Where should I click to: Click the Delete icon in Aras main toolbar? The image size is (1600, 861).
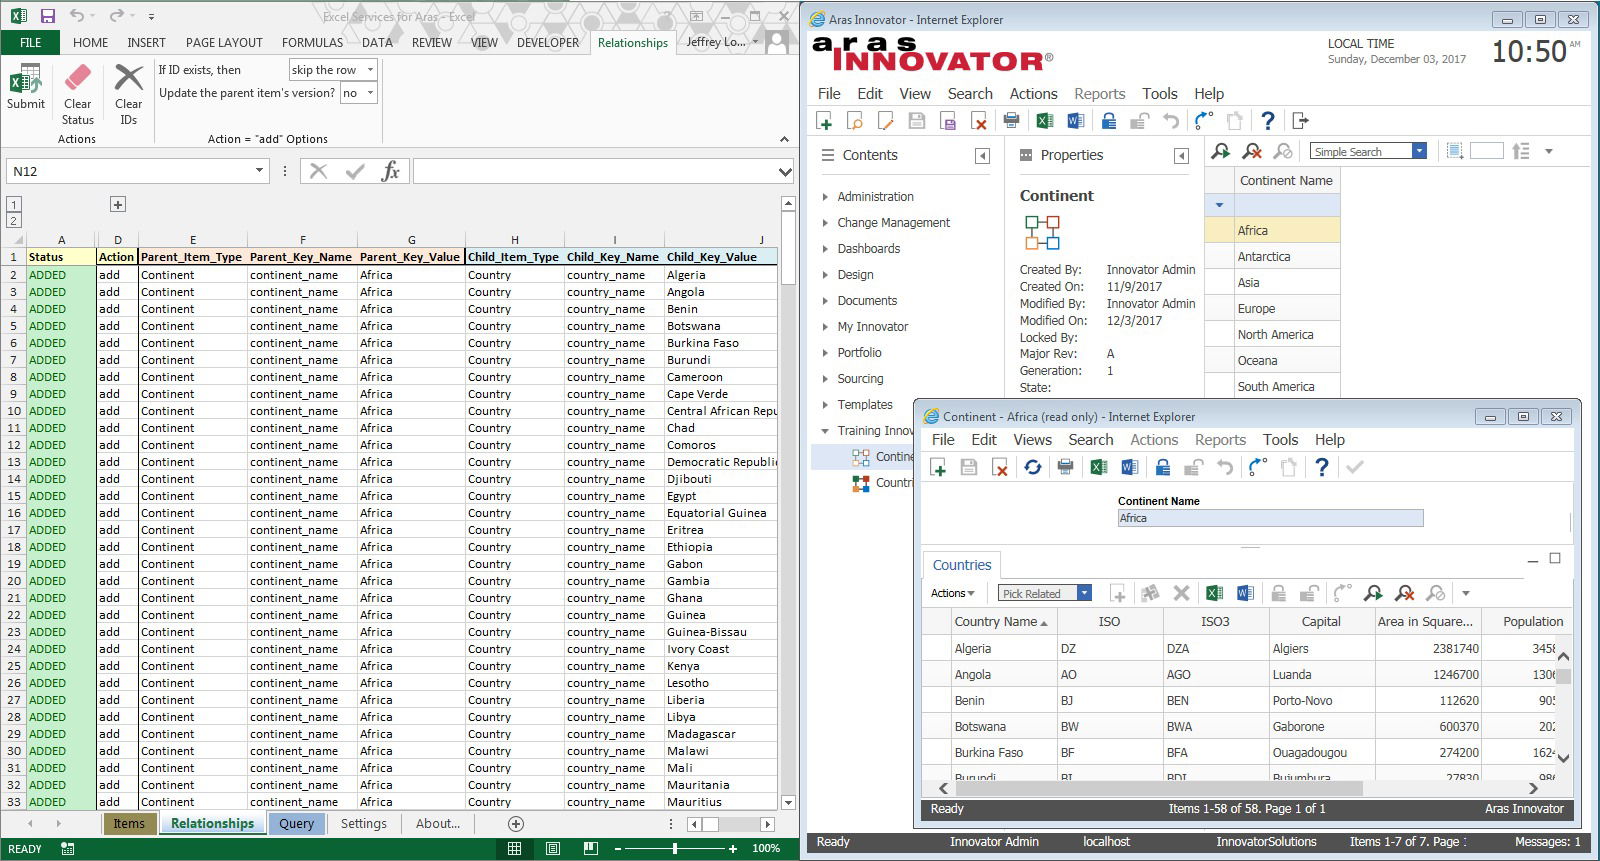[x=979, y=121]
